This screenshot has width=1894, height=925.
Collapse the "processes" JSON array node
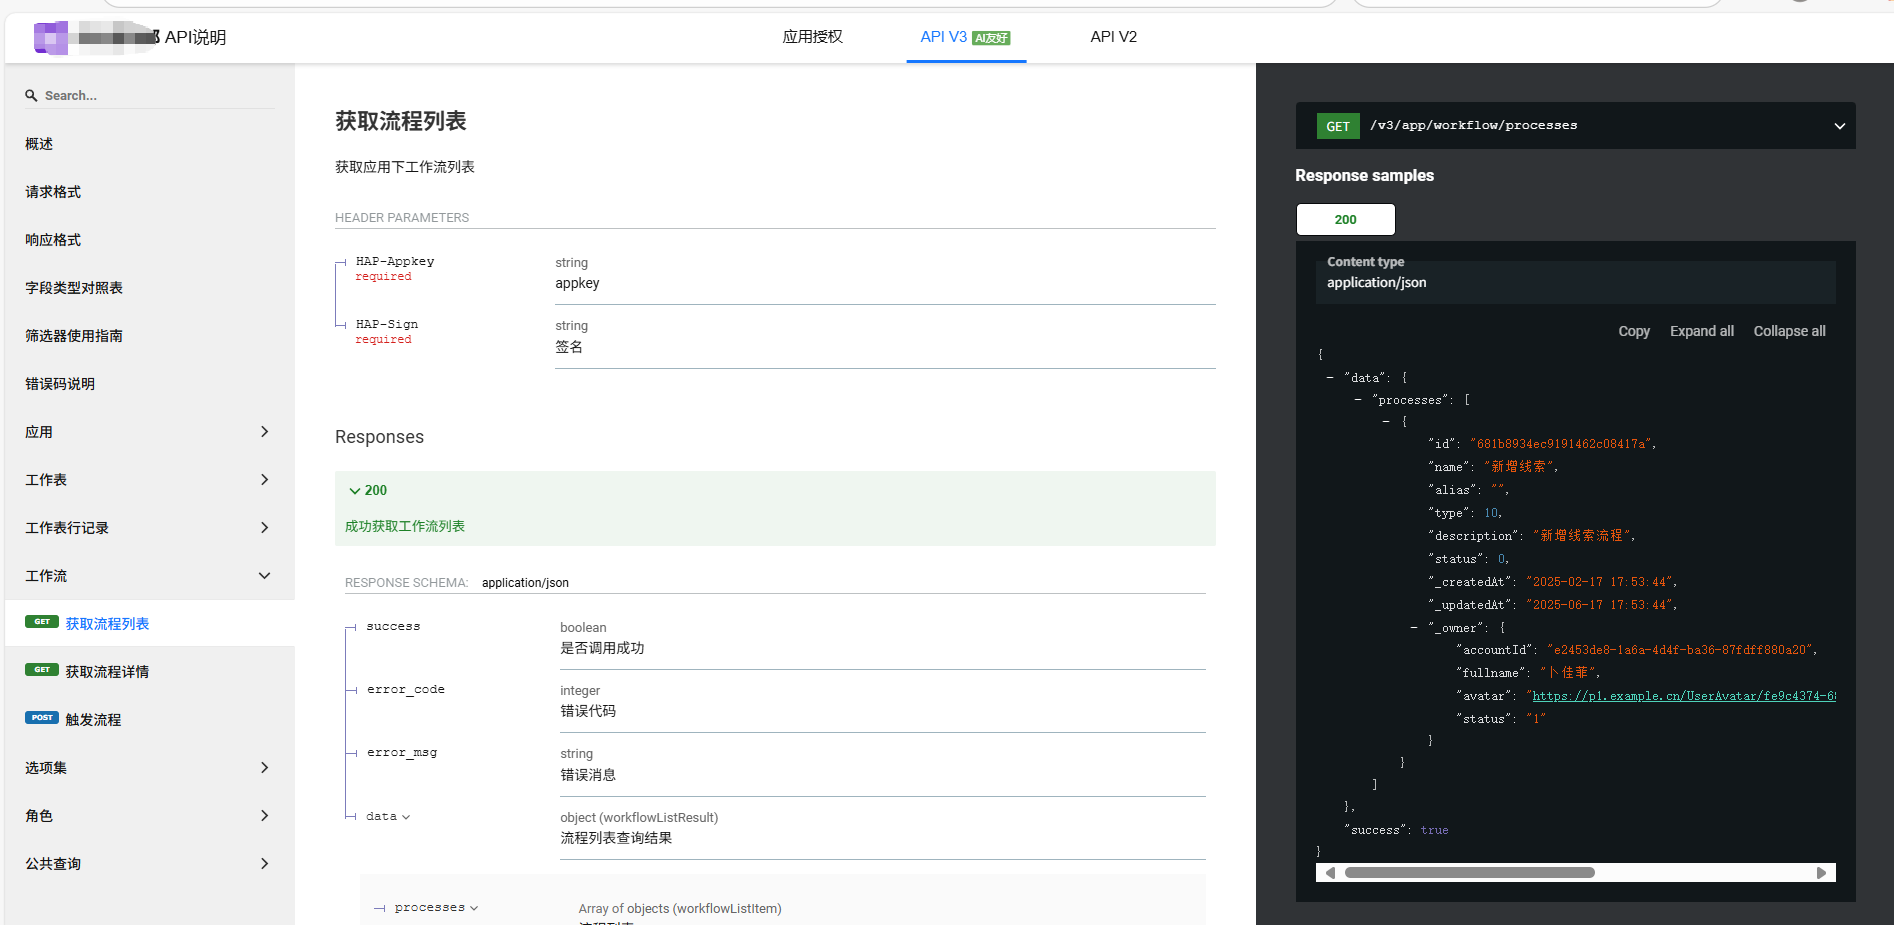point(1358,400)
